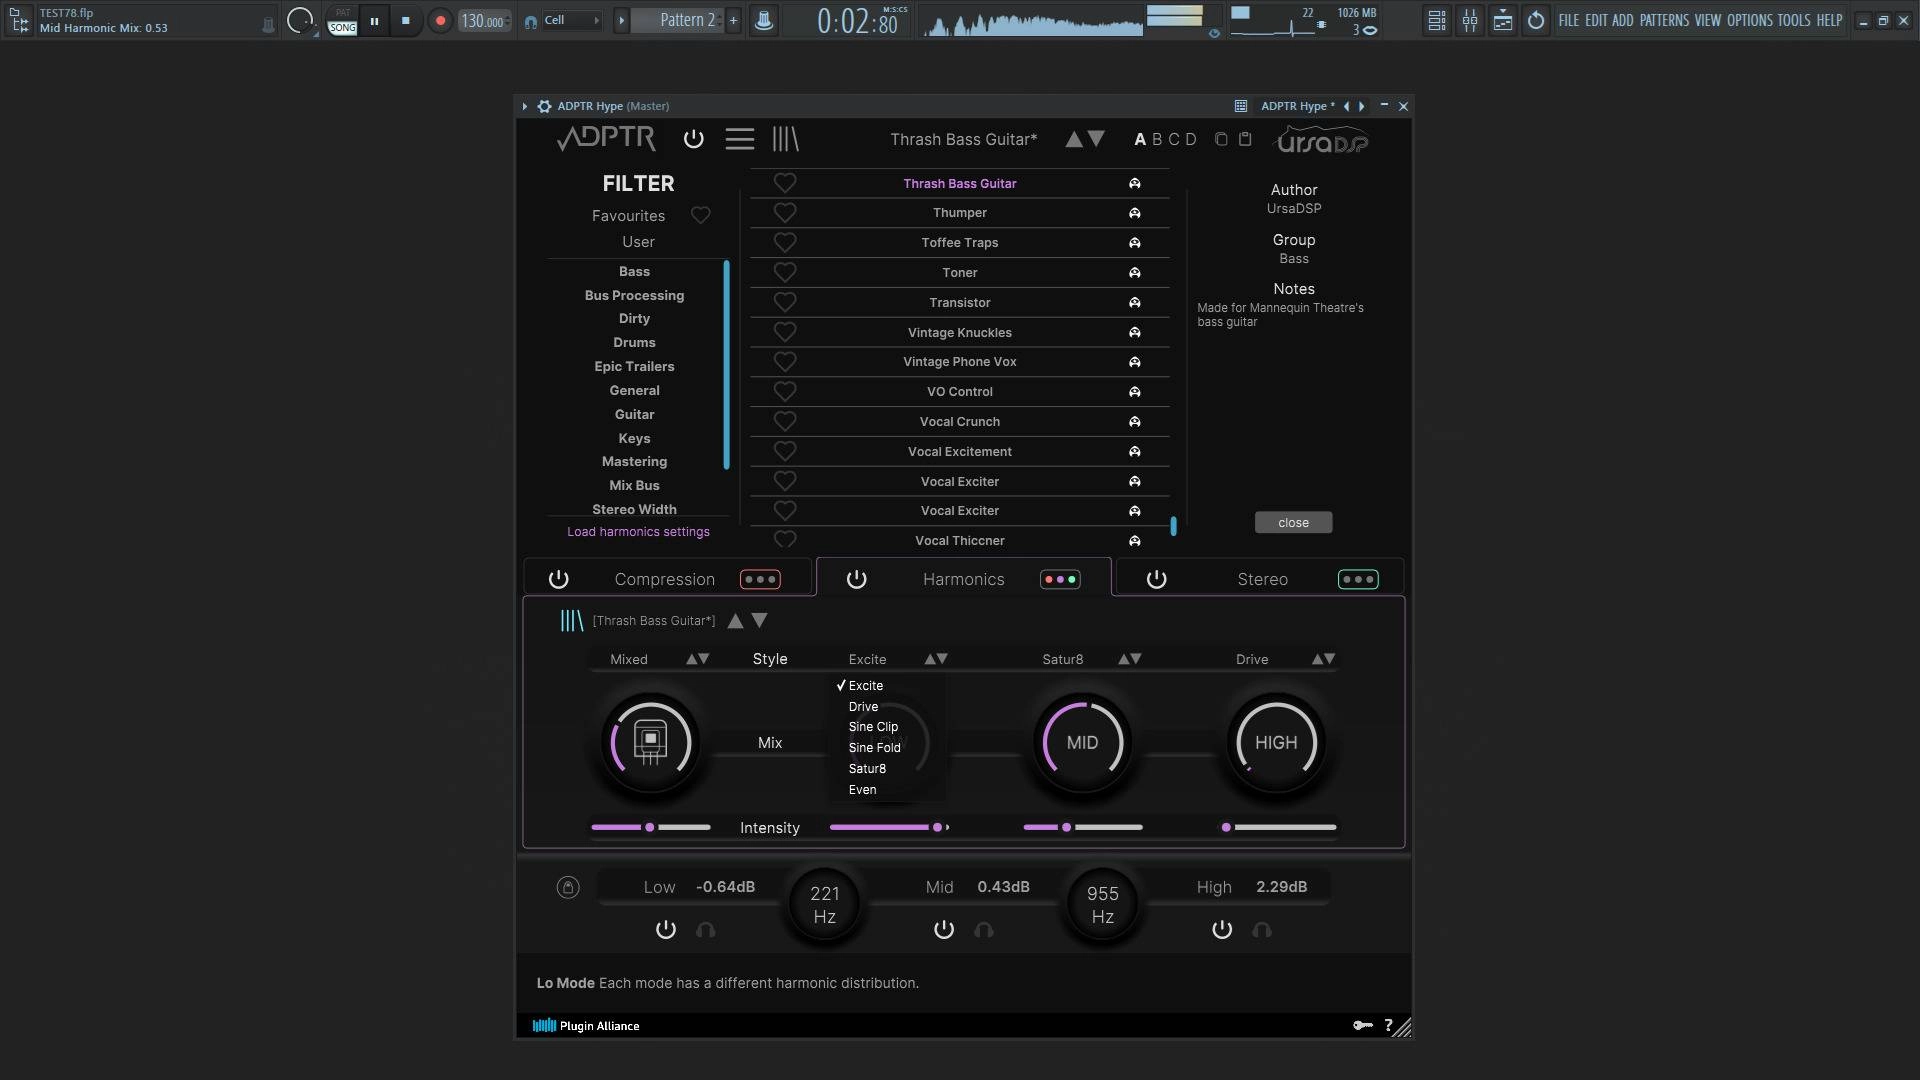Load the Vintage Knuckles preset
Viewport: 1920px width, 1080px height.
point(959,332)
